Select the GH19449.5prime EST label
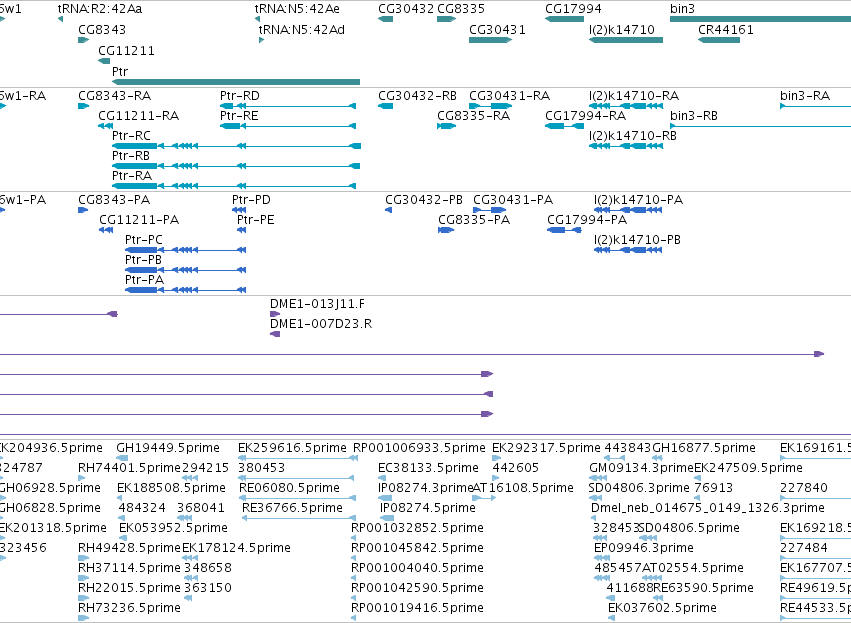 pyautogui.click(x=168, y=448)
